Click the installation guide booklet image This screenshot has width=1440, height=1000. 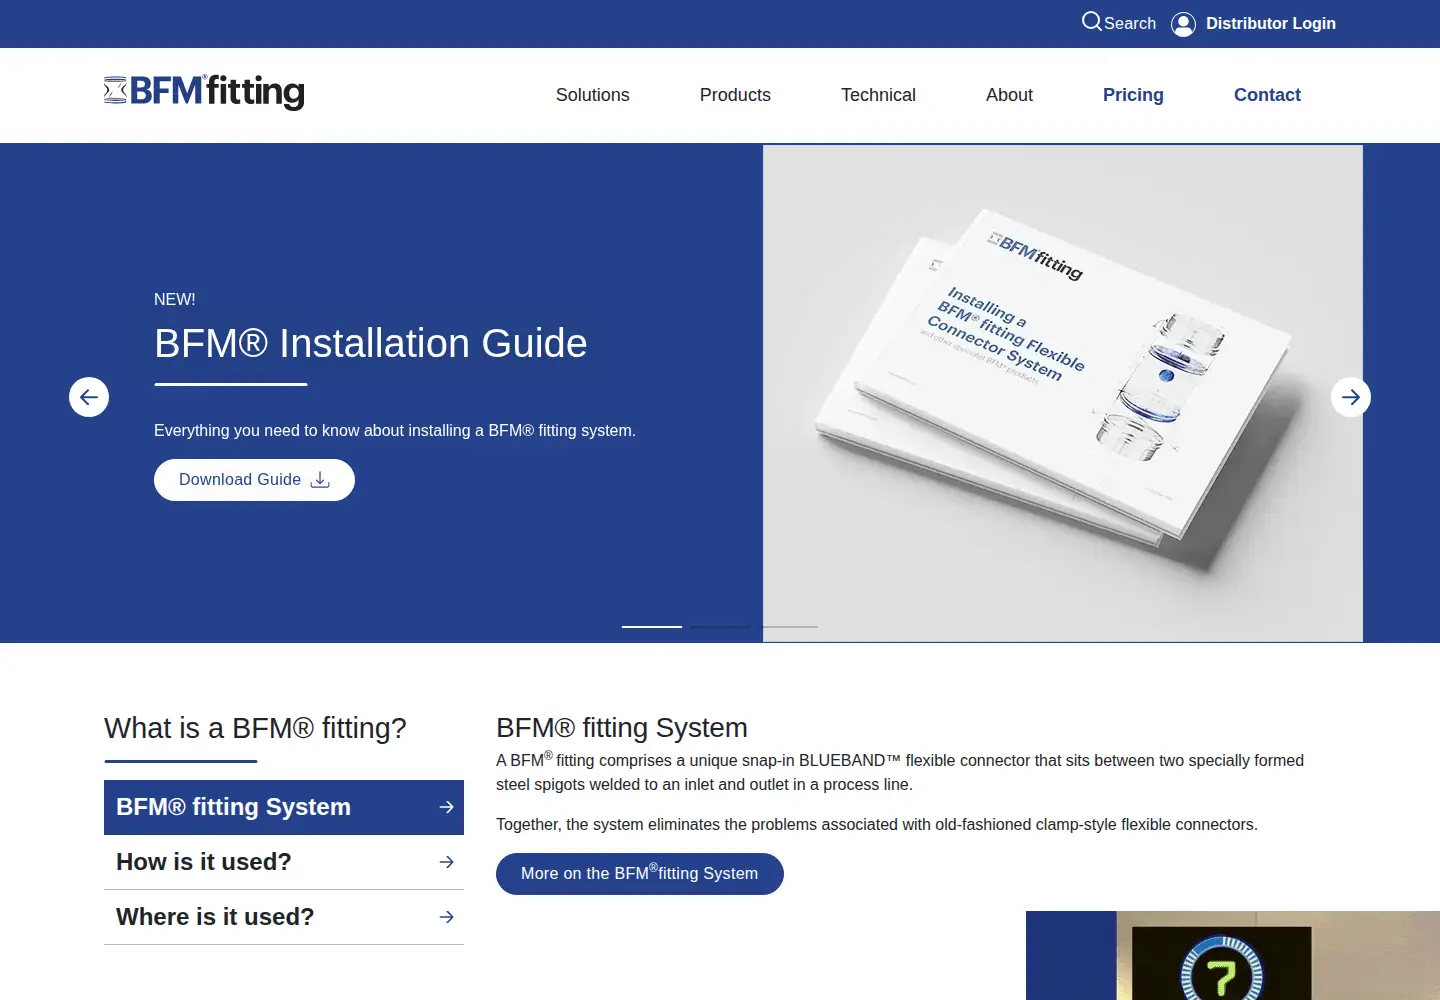coord(1063,393)
